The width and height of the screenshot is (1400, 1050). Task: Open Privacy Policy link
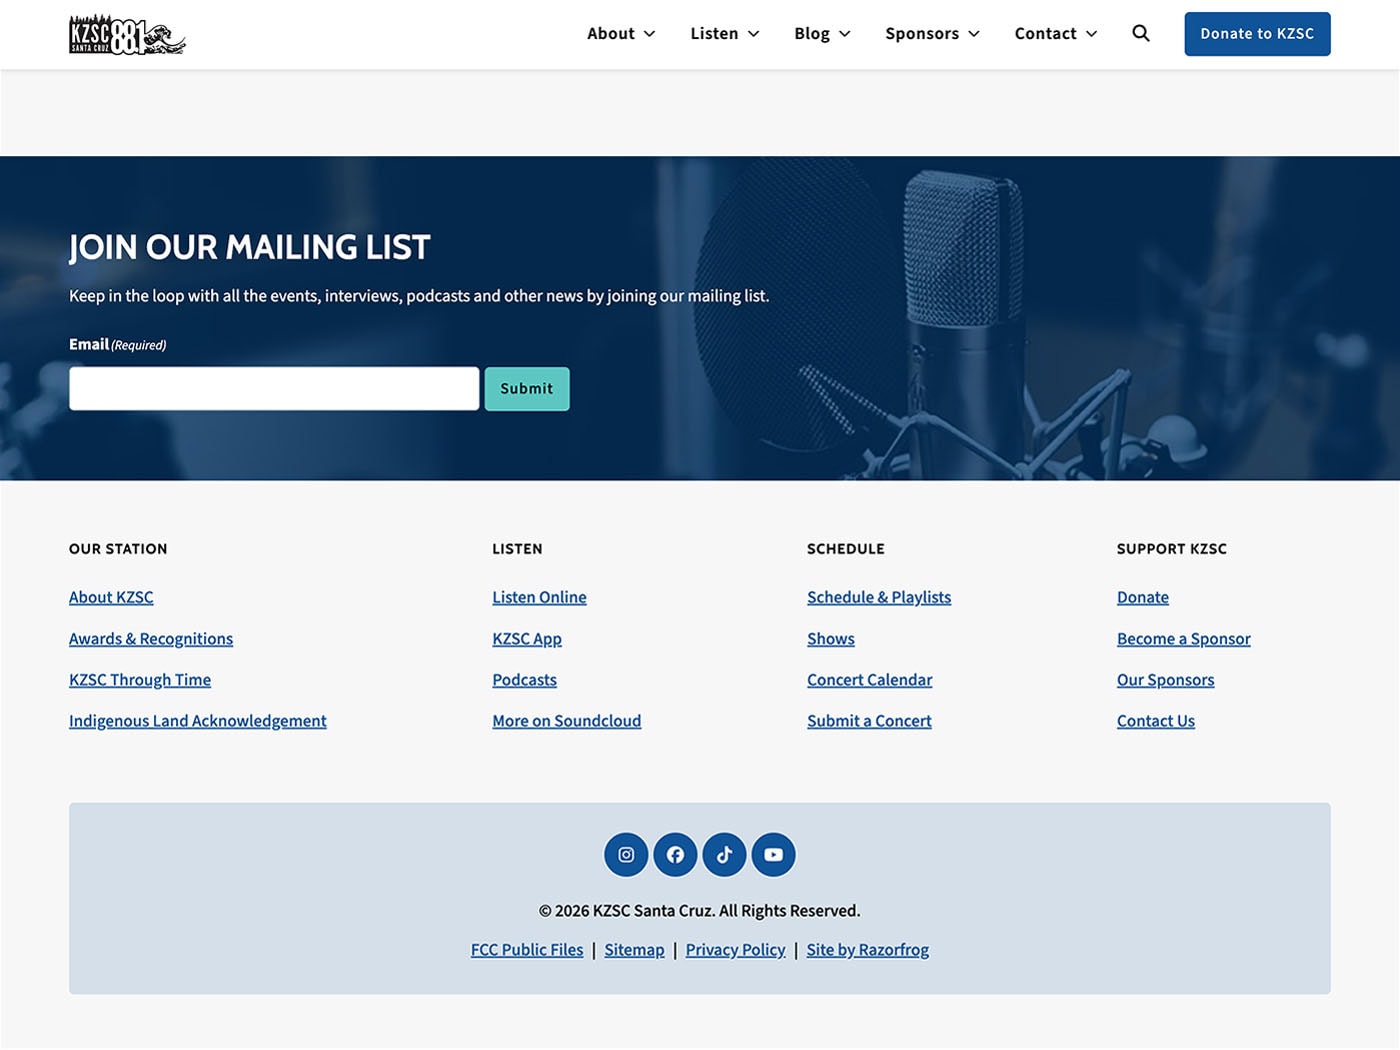coord(736,950)
